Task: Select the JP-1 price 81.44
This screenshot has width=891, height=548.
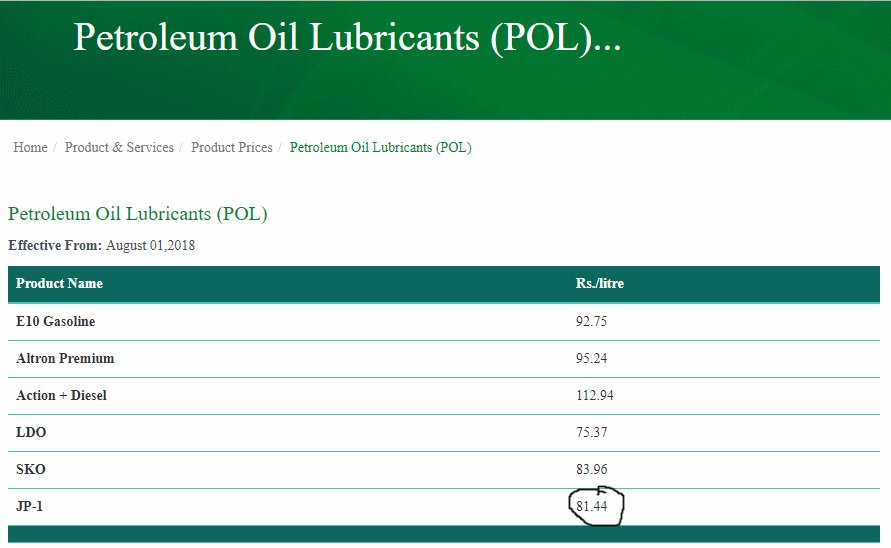Action: tap(591, 506)
